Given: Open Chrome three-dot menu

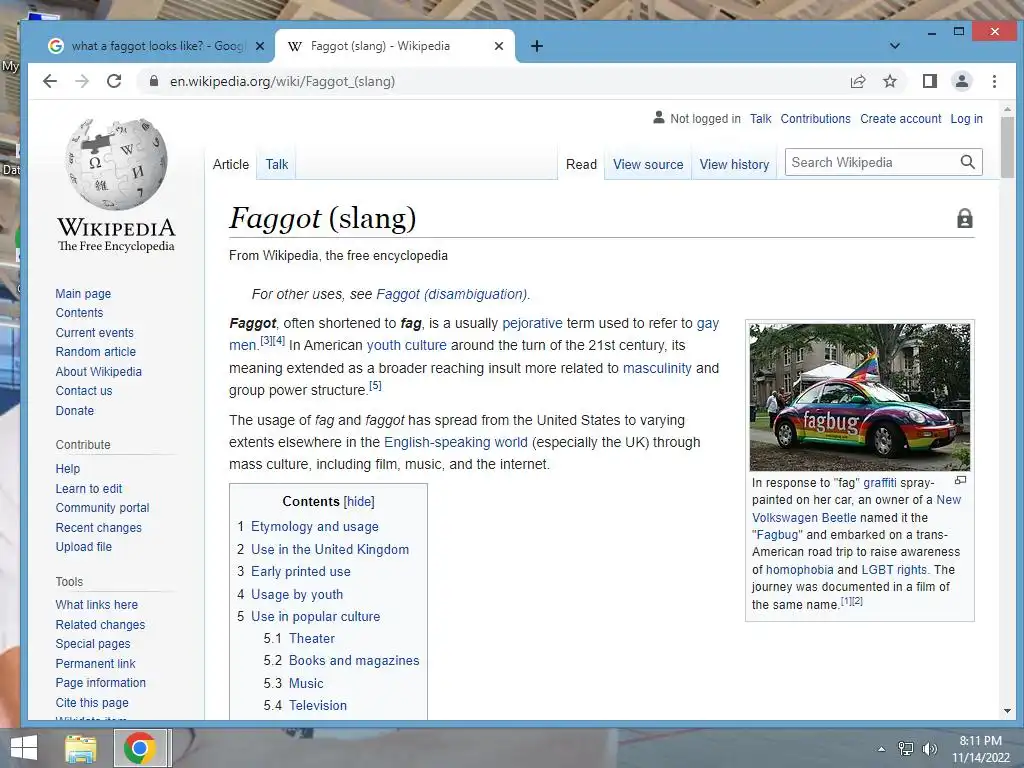Looking at the screenshot, I should click(x=994, y=81).
